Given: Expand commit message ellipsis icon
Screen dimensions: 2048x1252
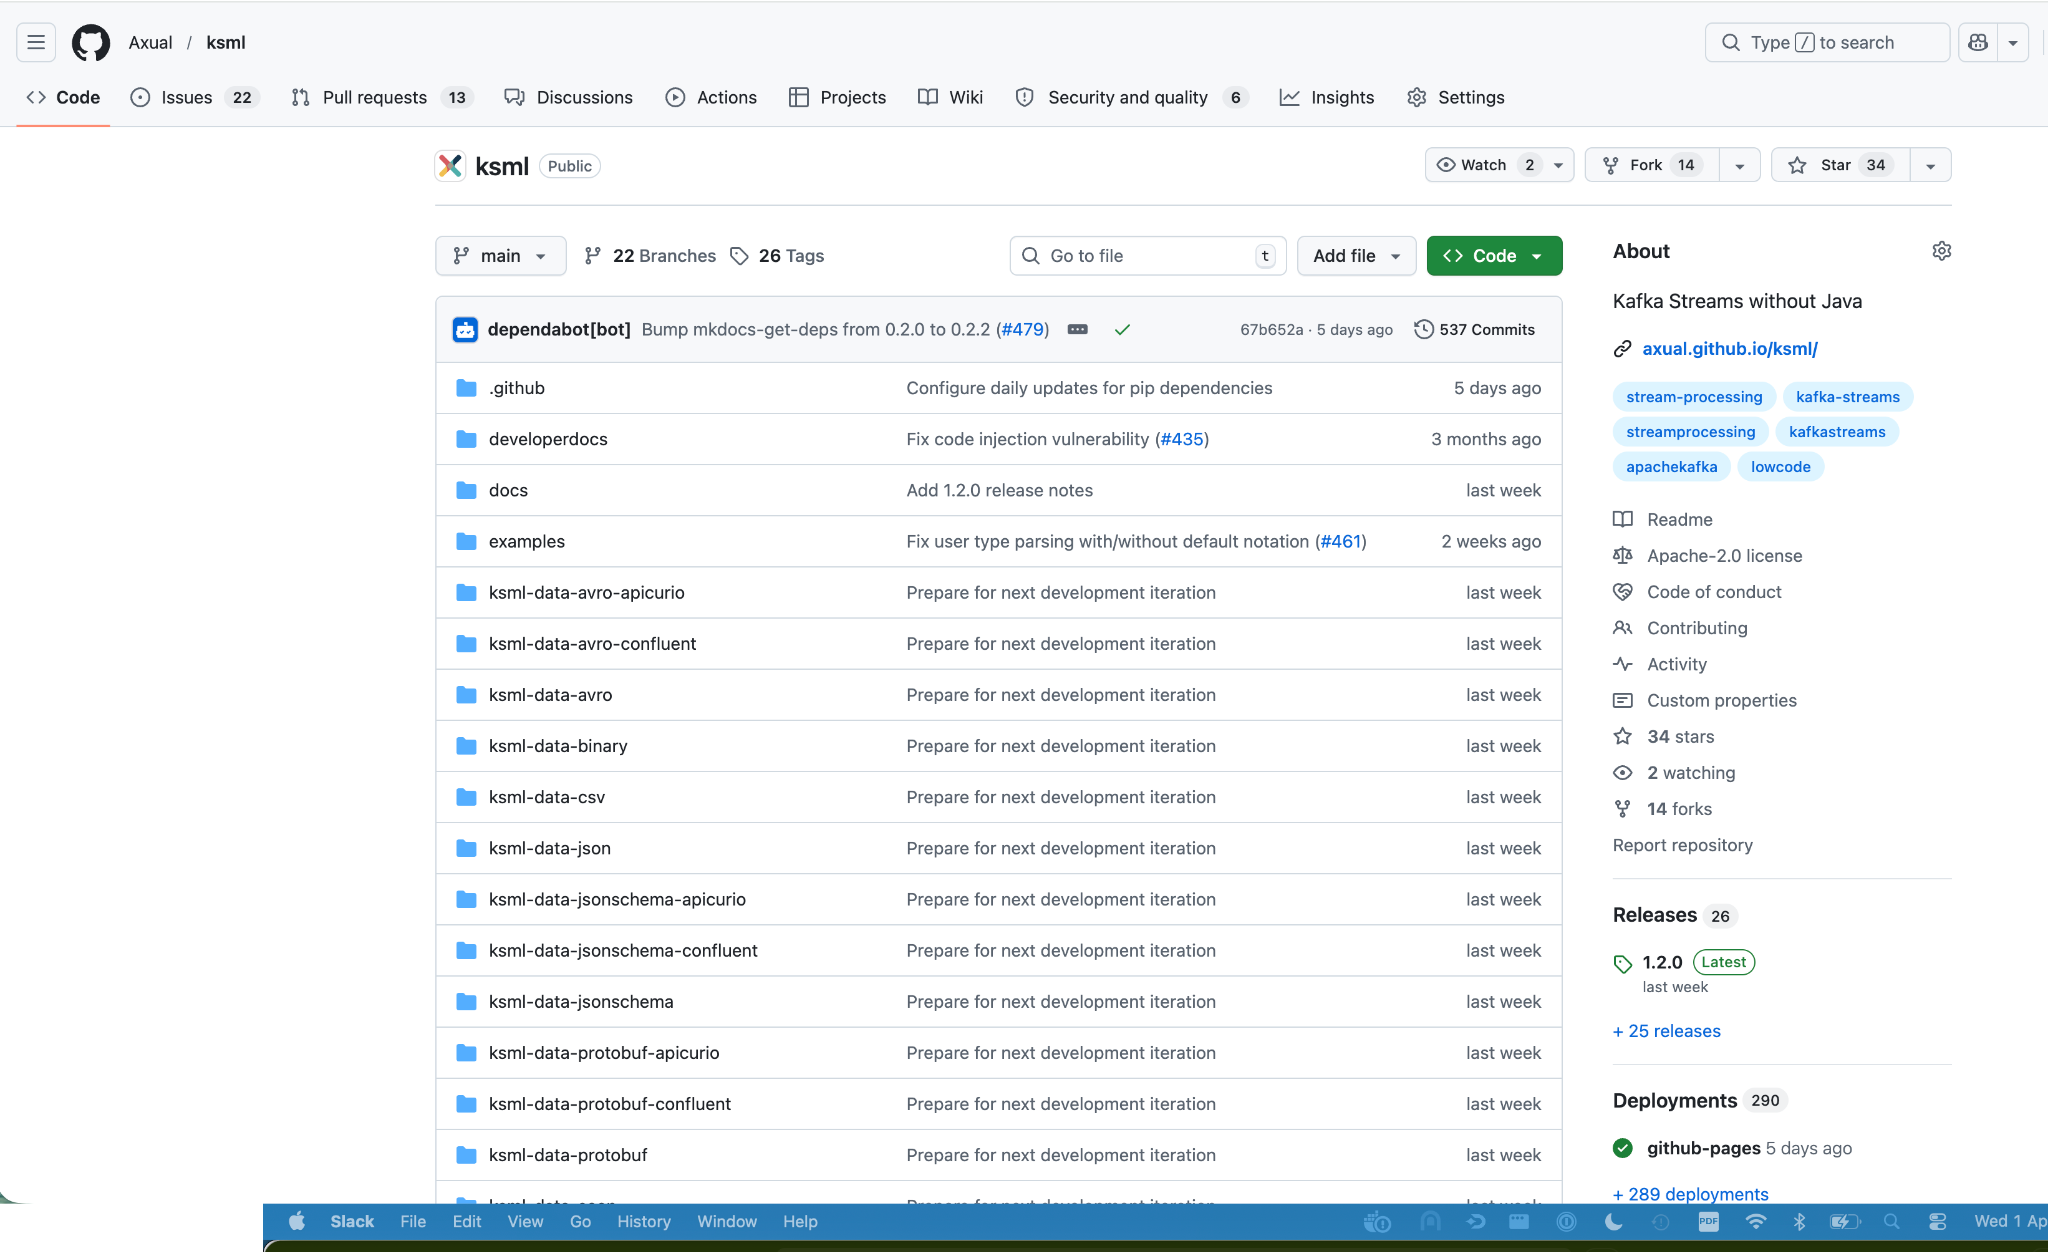Looking at the screenshot, I should pos(1077,329).
